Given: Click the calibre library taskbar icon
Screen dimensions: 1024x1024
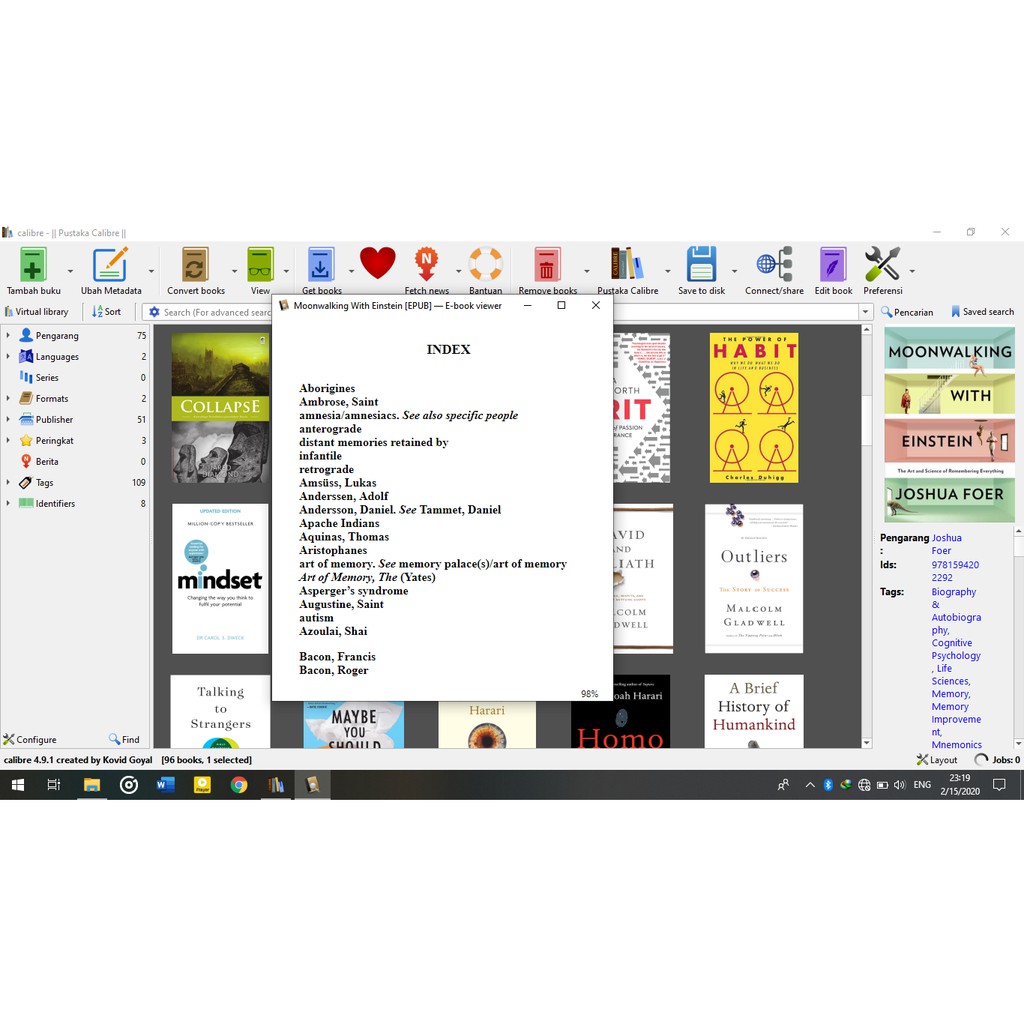Looking at the screenshot, I should pyautogui.click(x=276, y=785).
